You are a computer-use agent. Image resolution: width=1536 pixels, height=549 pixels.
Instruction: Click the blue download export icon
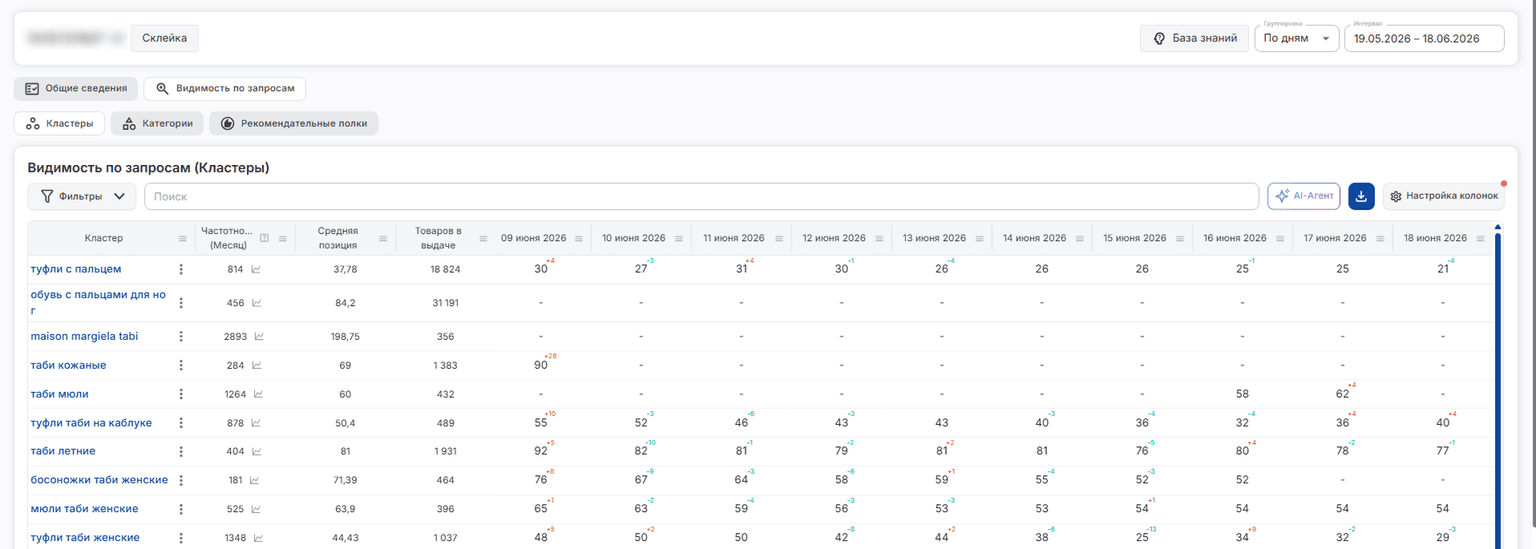pyautogui.click(x=1361, y=196)
